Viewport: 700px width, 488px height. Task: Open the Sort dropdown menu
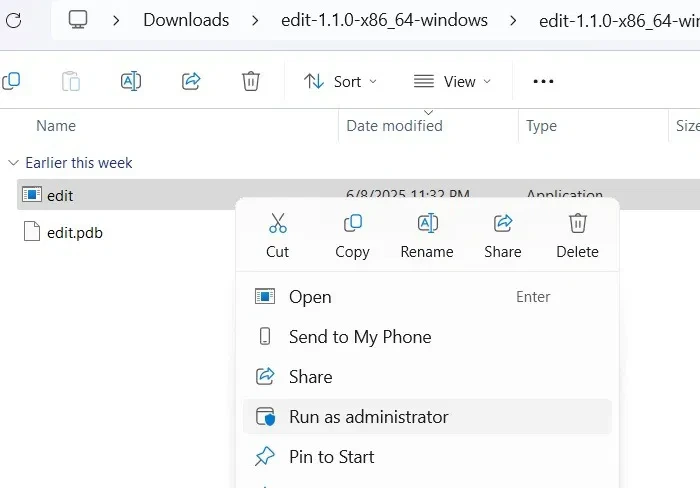[341, 81]
